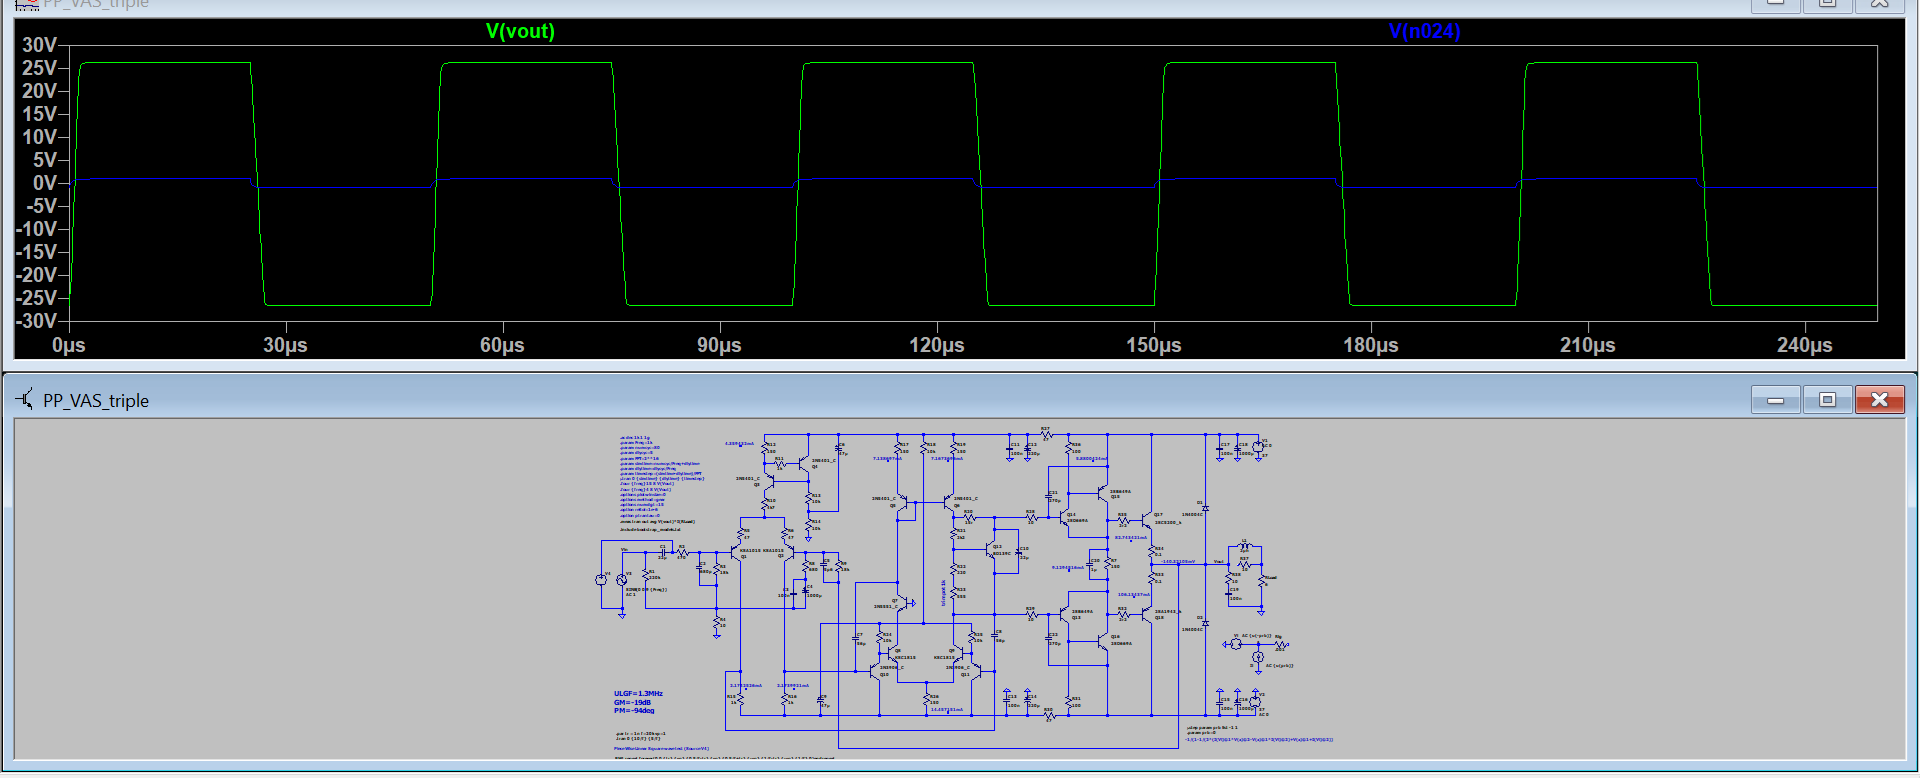Select supply source V1 in the schematic
Screen dimensions: 1920x778
[x=1258, y=446]
